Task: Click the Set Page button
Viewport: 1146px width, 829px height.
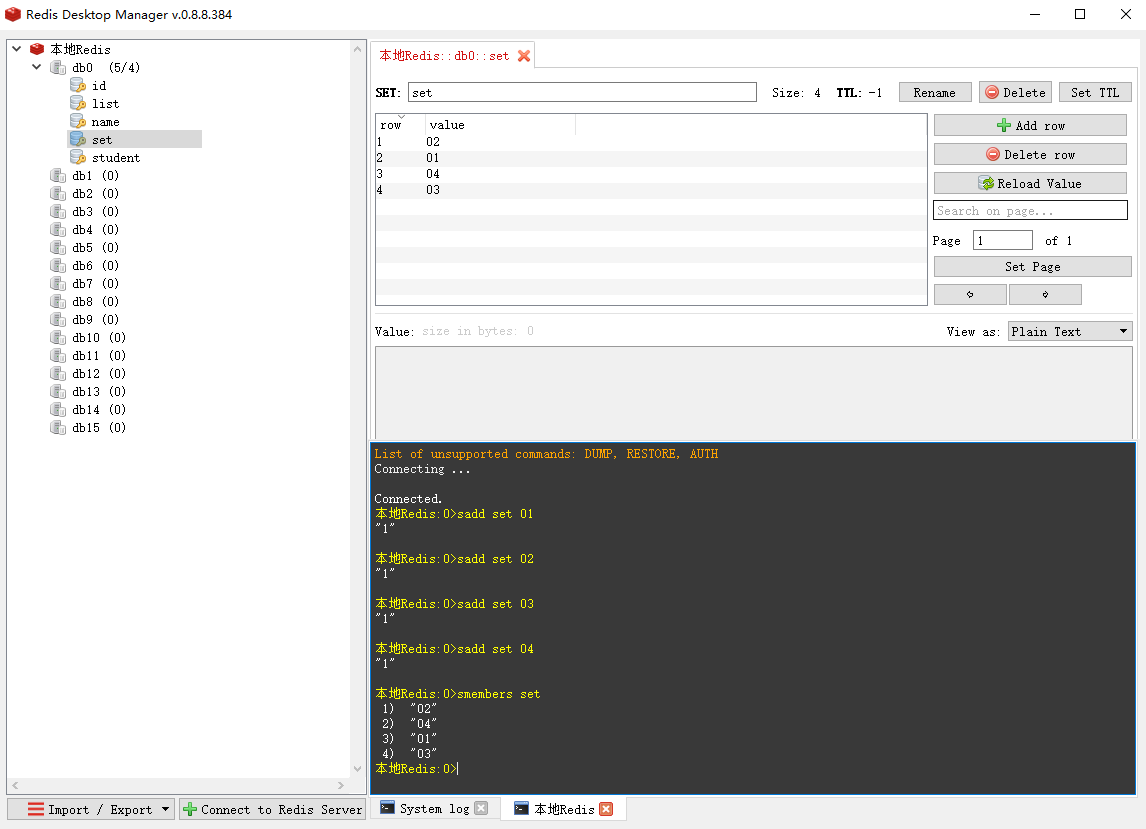Action: pos(1033,267)
